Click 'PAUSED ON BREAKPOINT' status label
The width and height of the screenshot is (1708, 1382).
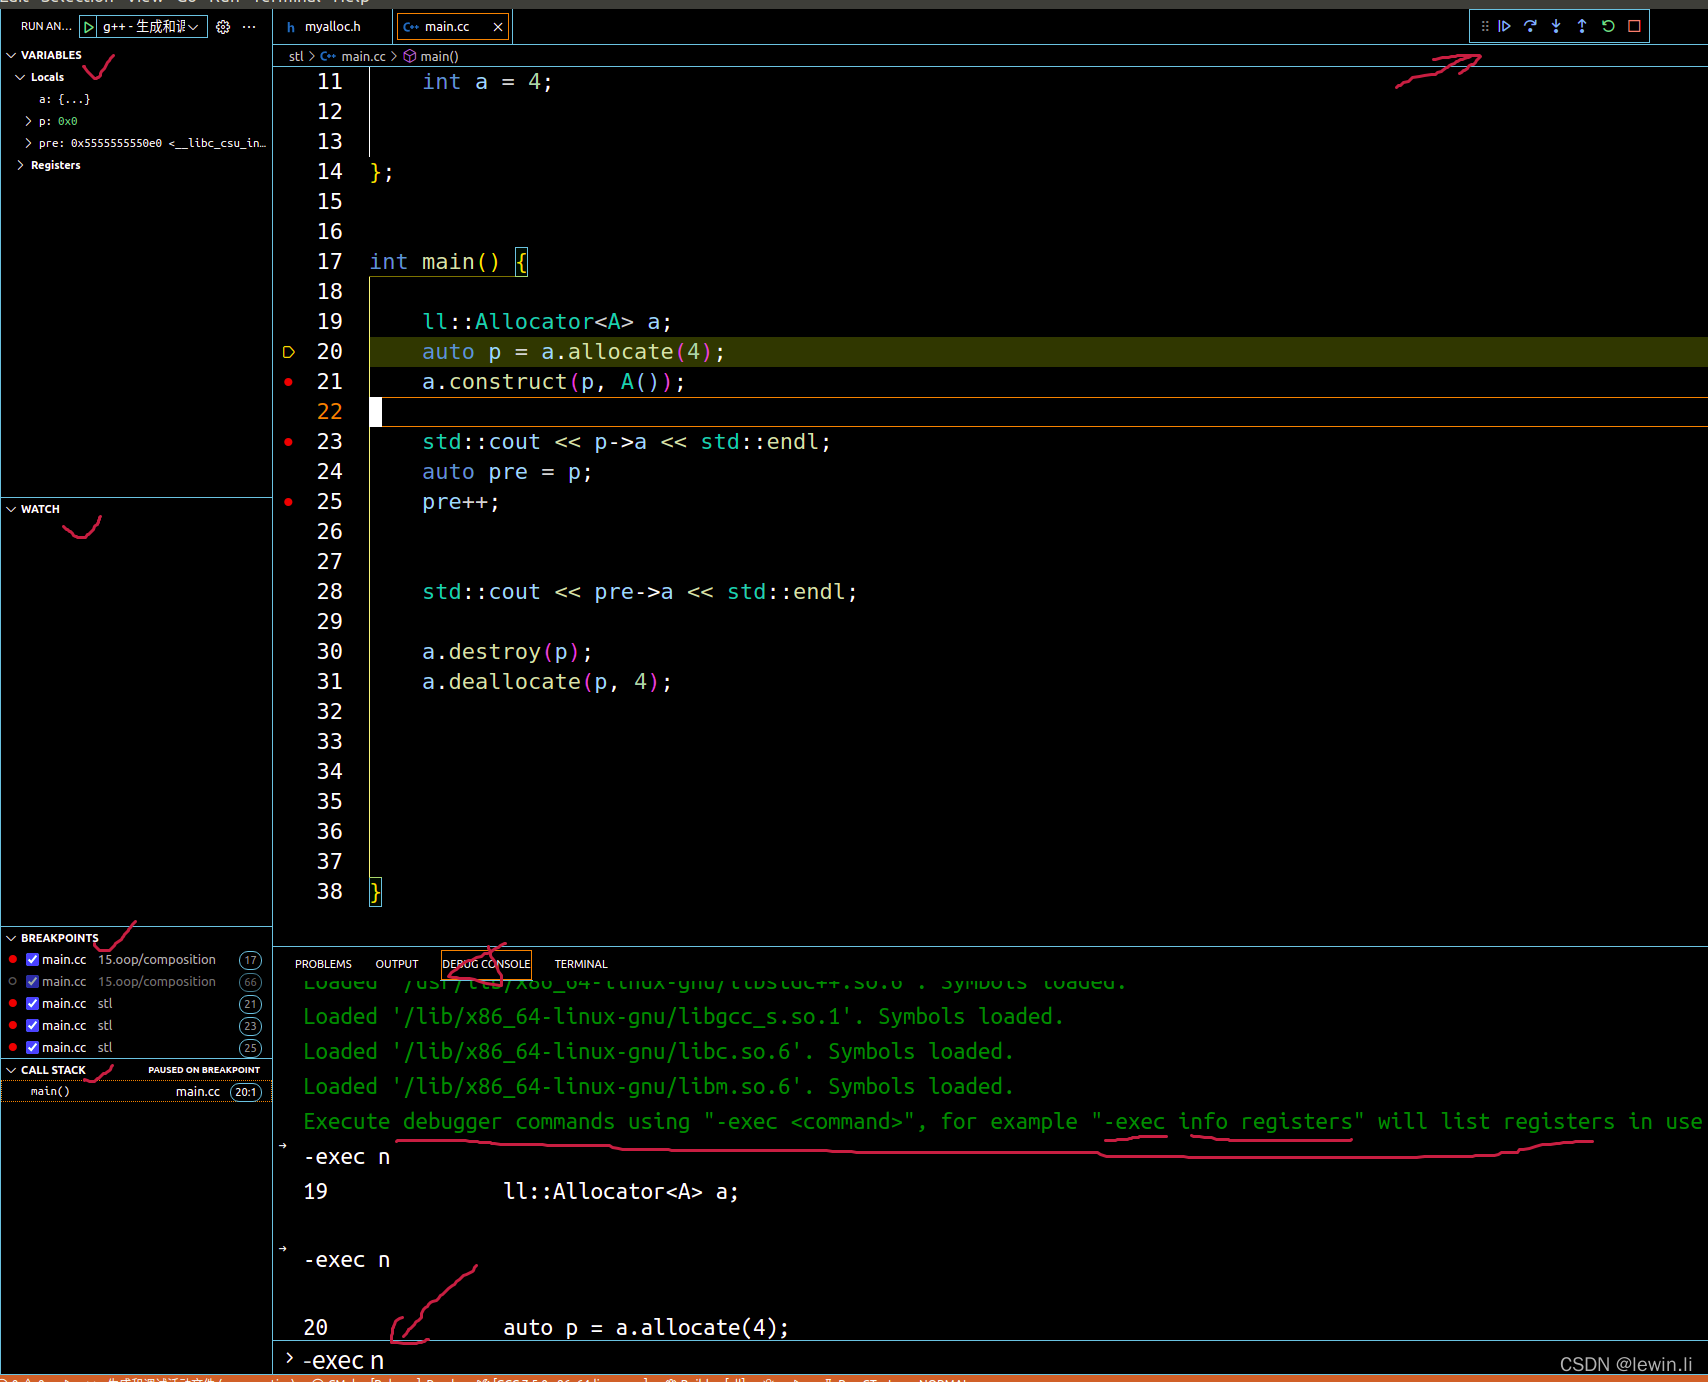click(x=204, y=1070)
